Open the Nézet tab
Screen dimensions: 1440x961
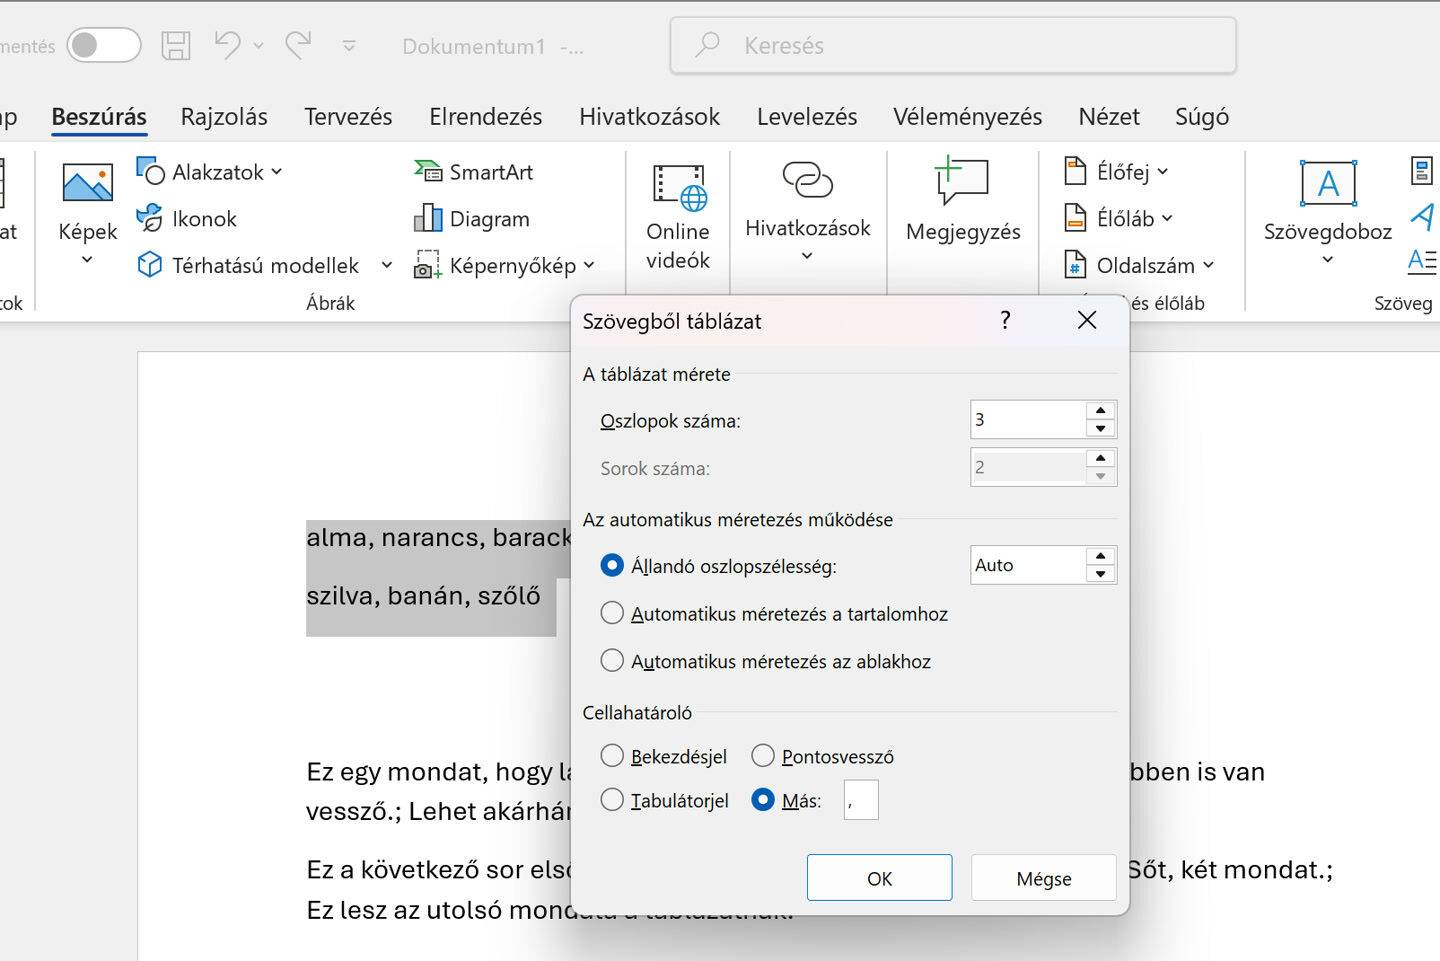[1109, 117]
